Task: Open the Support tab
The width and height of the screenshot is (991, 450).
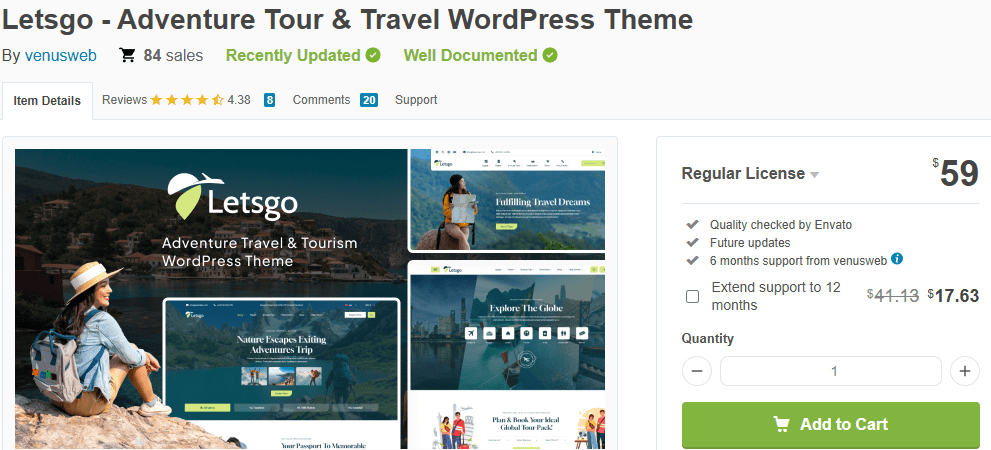Action: (x=416, y=100)
